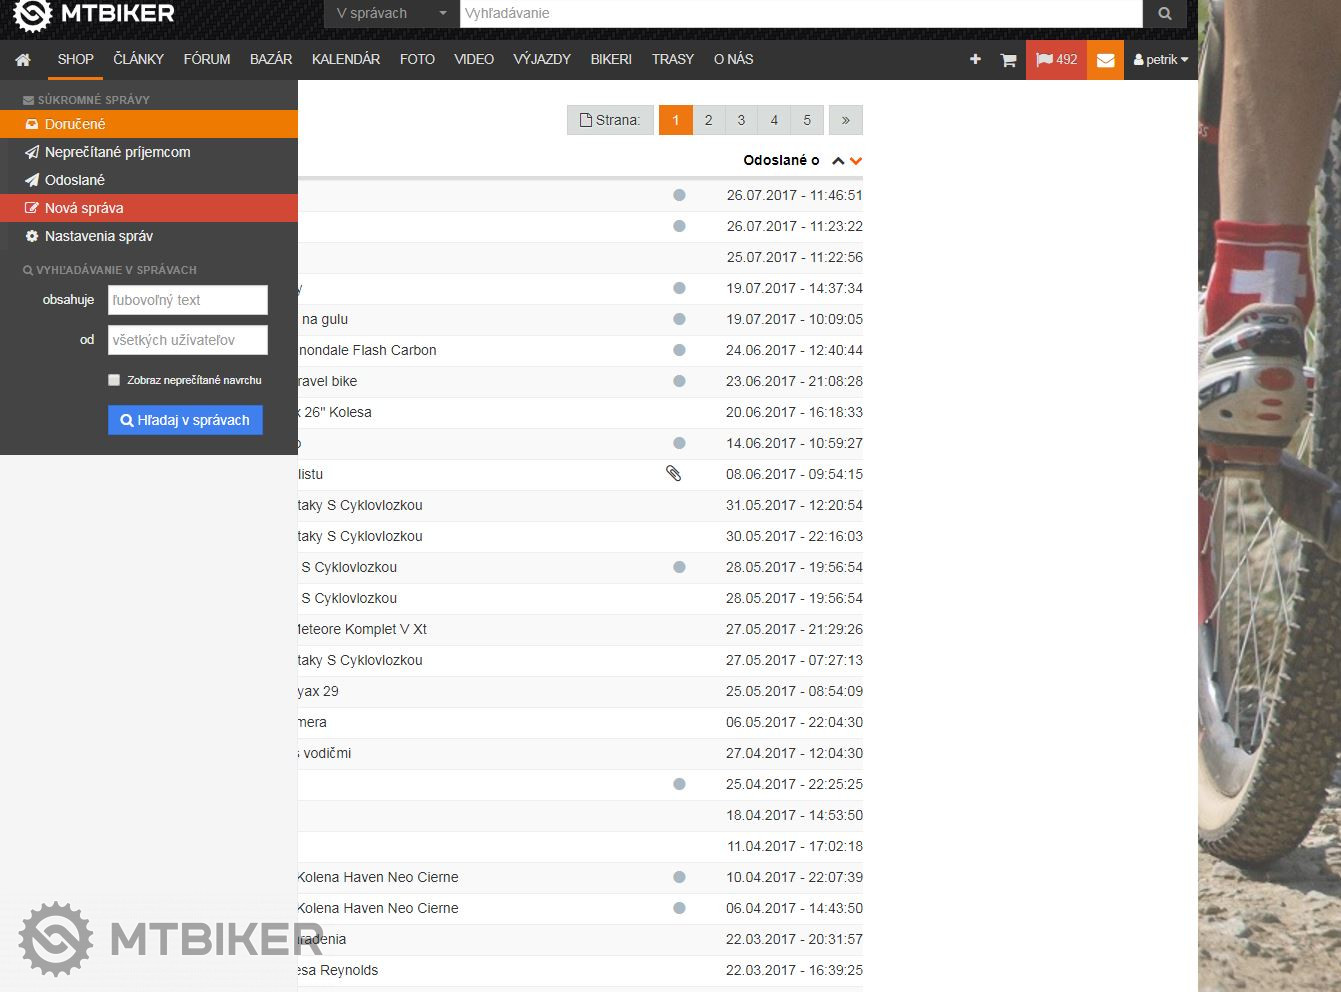Image resolution: width=1341 pixels, height=992 pixels.
Task: Open the 'V správach' search scope dropdown
Action: (x=391, y=14)
